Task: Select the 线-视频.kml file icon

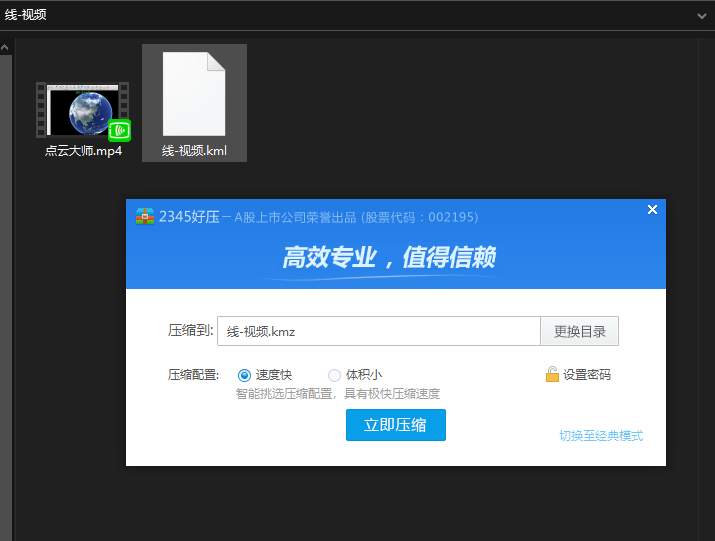Action: click(x=194, y=94)
